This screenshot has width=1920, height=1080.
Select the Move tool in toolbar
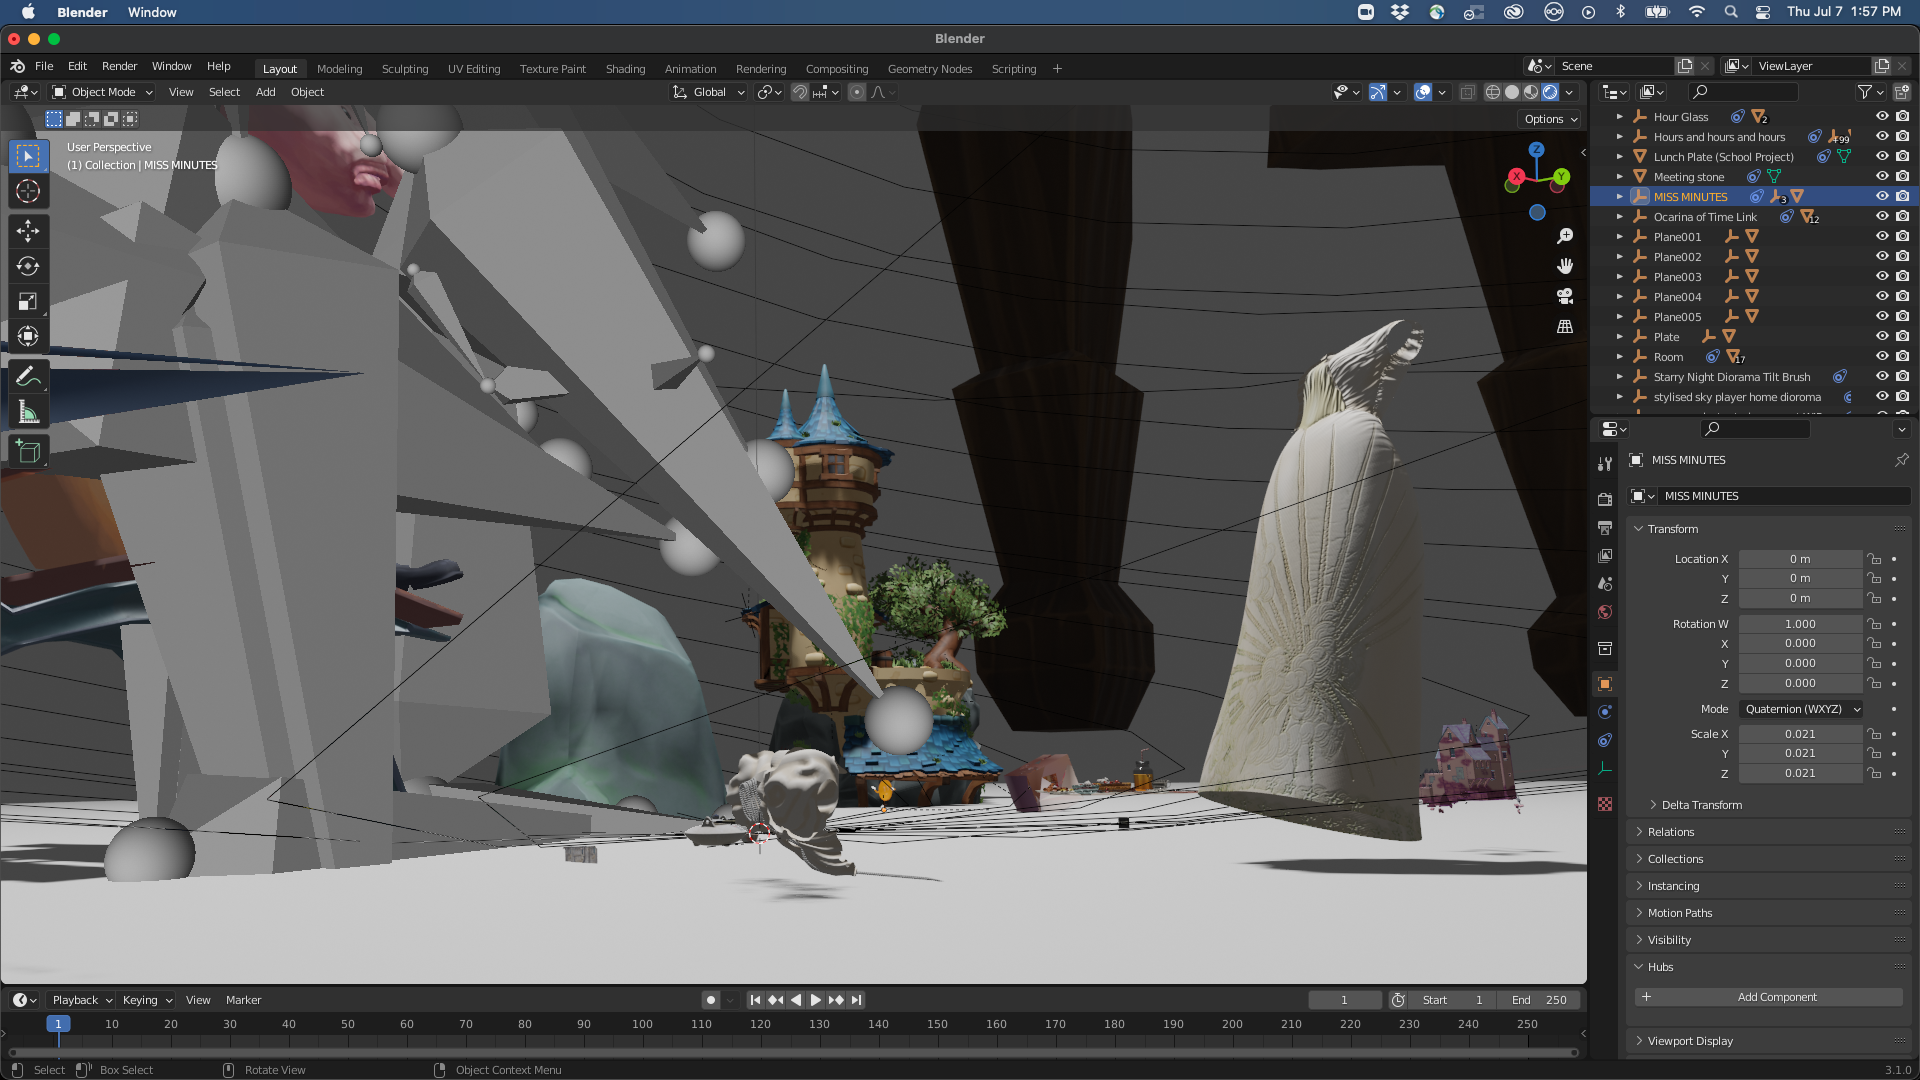[x=28, y=231]
